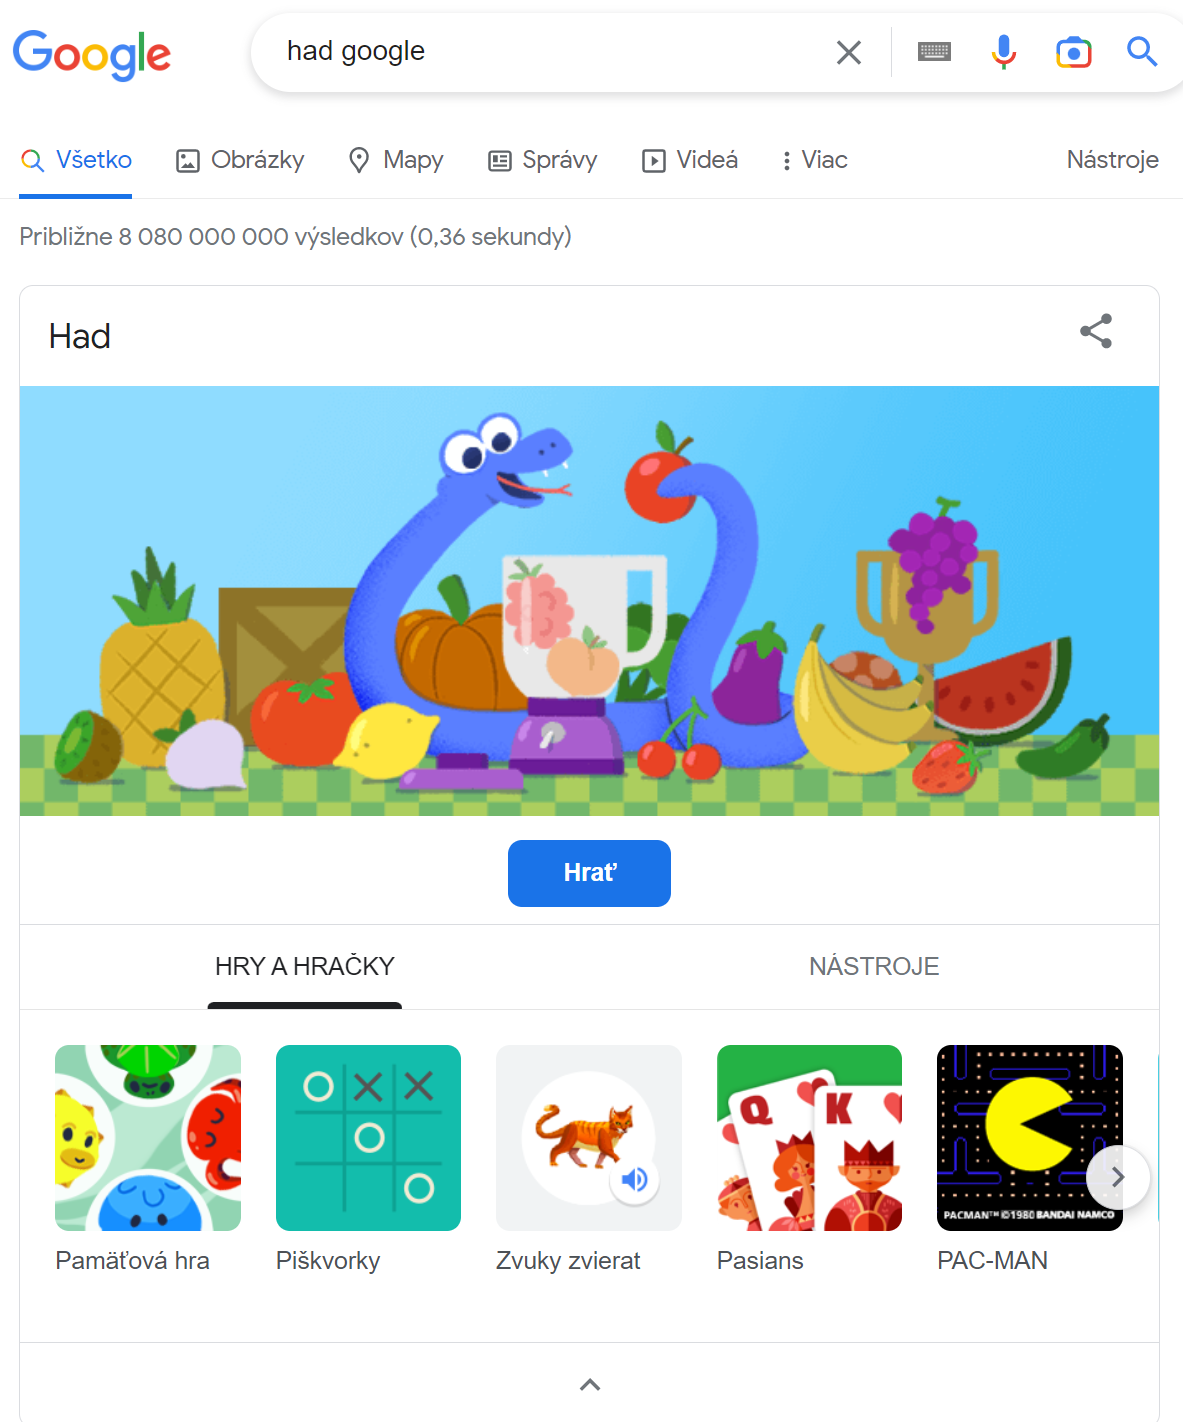Start voice search with microphone icon
The height and width of the screenshot is (1422, 1183).
[x=1003, y=52]
